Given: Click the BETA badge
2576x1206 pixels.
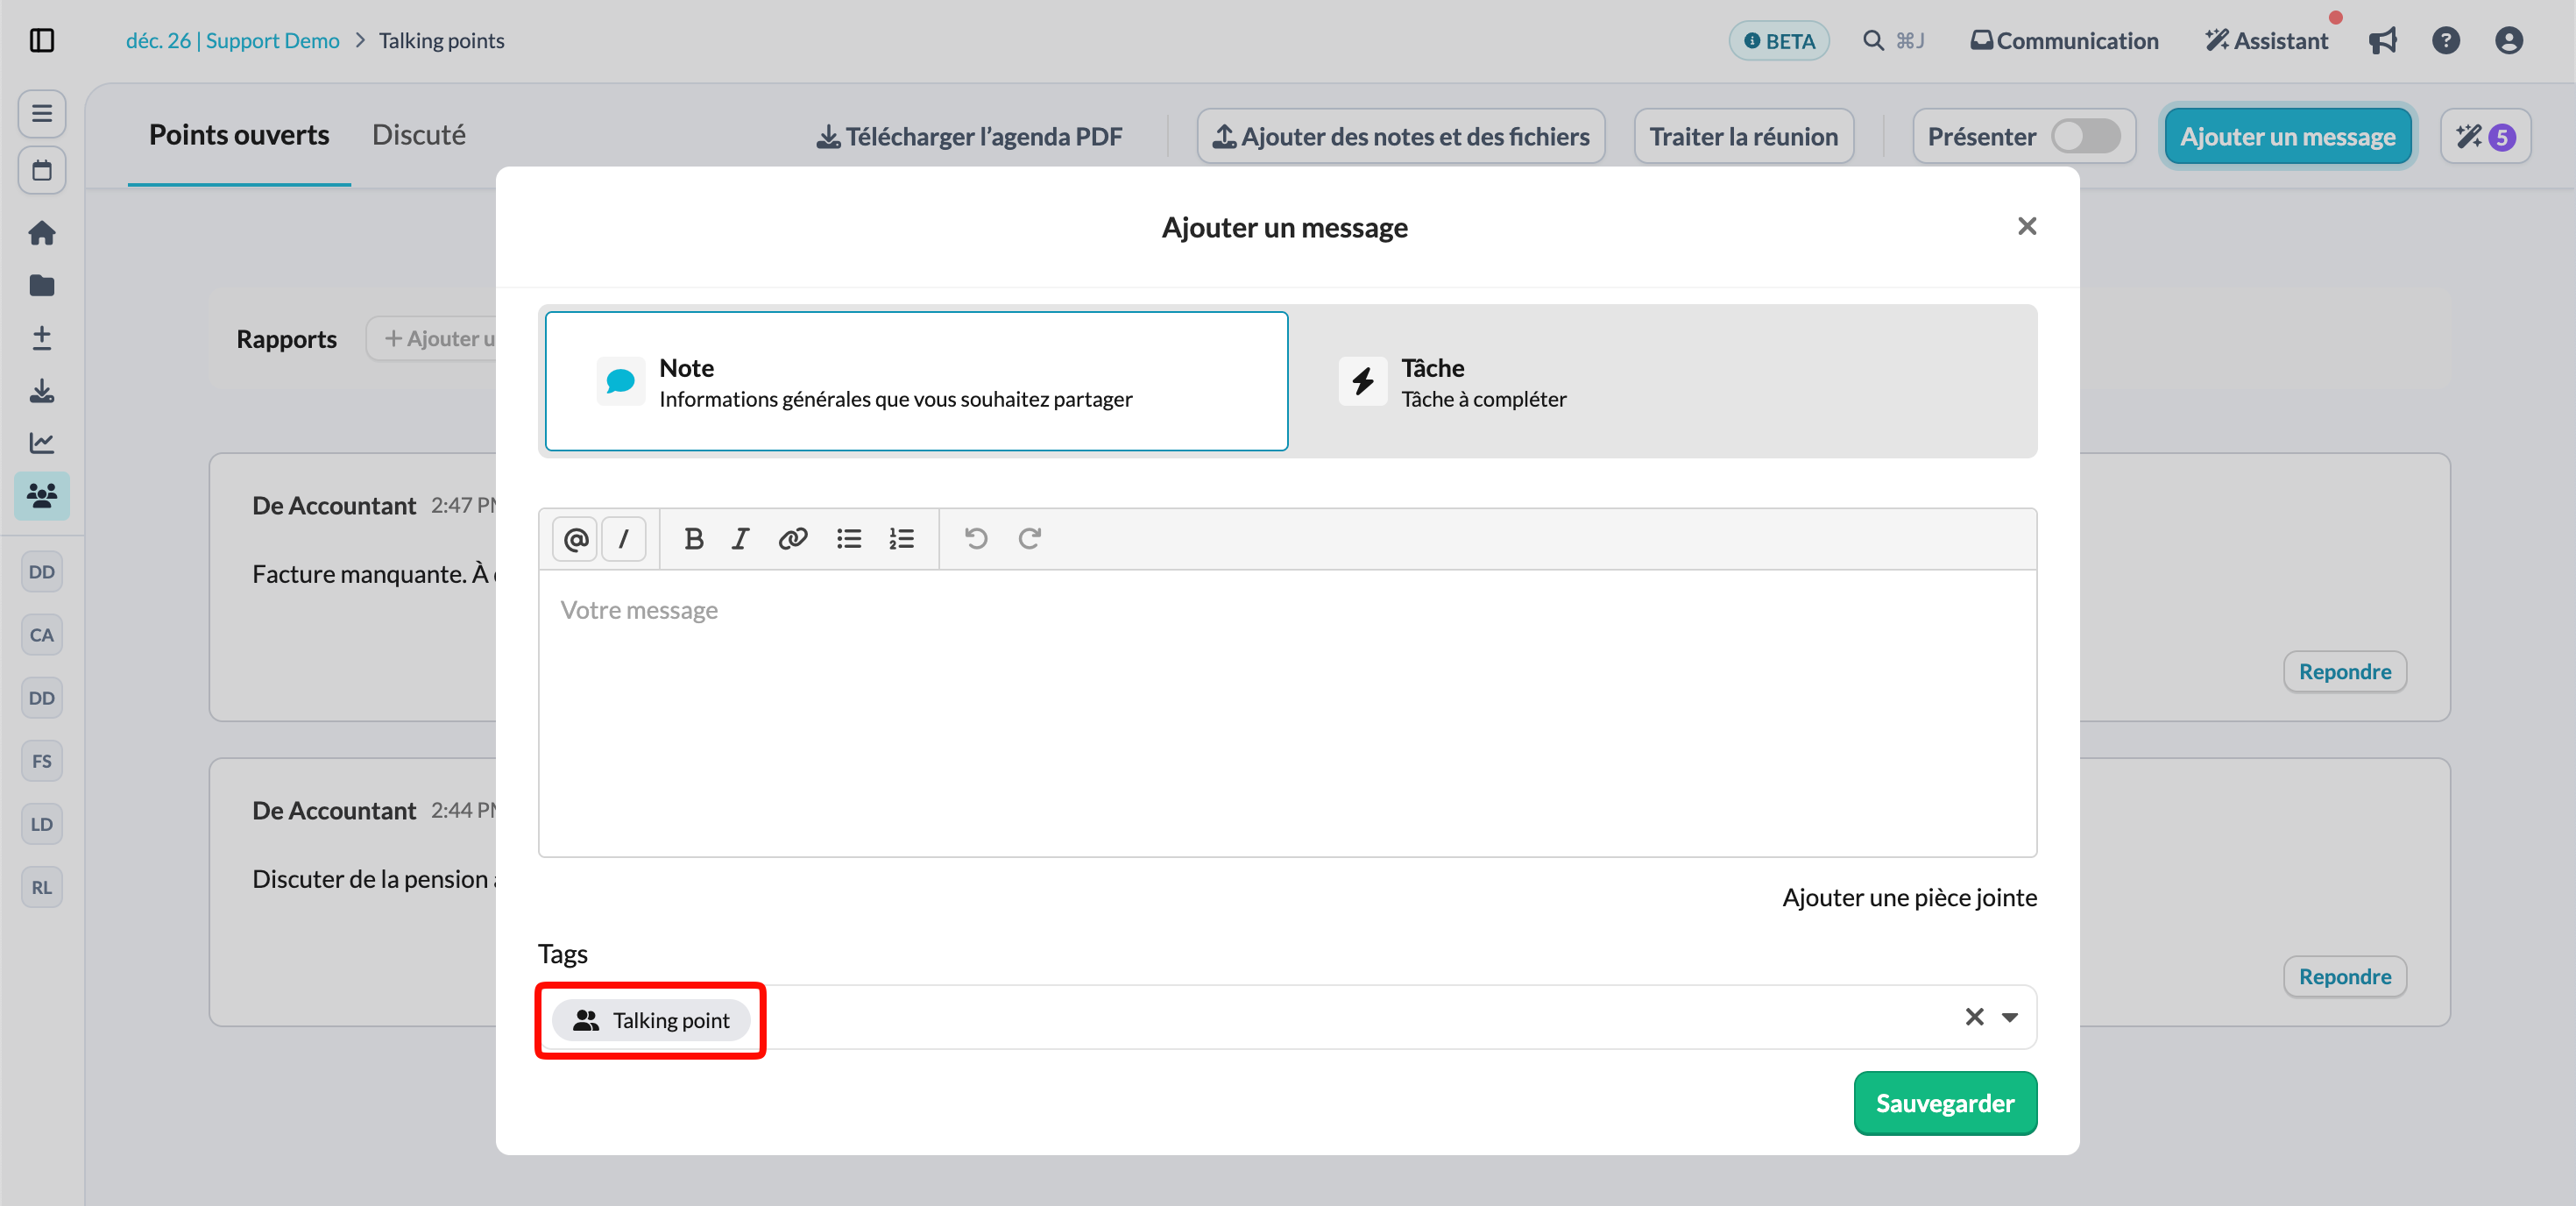Looking at the screenshot, I should (1779, 40).
